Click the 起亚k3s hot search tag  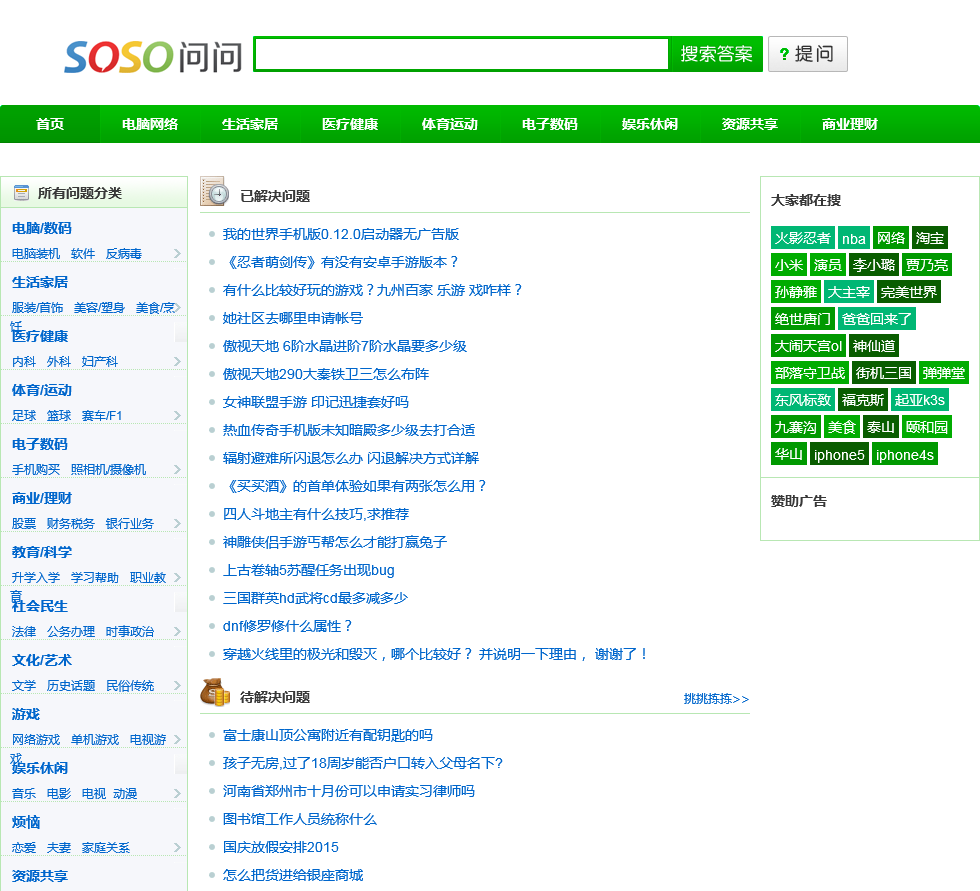pos(919,400)
